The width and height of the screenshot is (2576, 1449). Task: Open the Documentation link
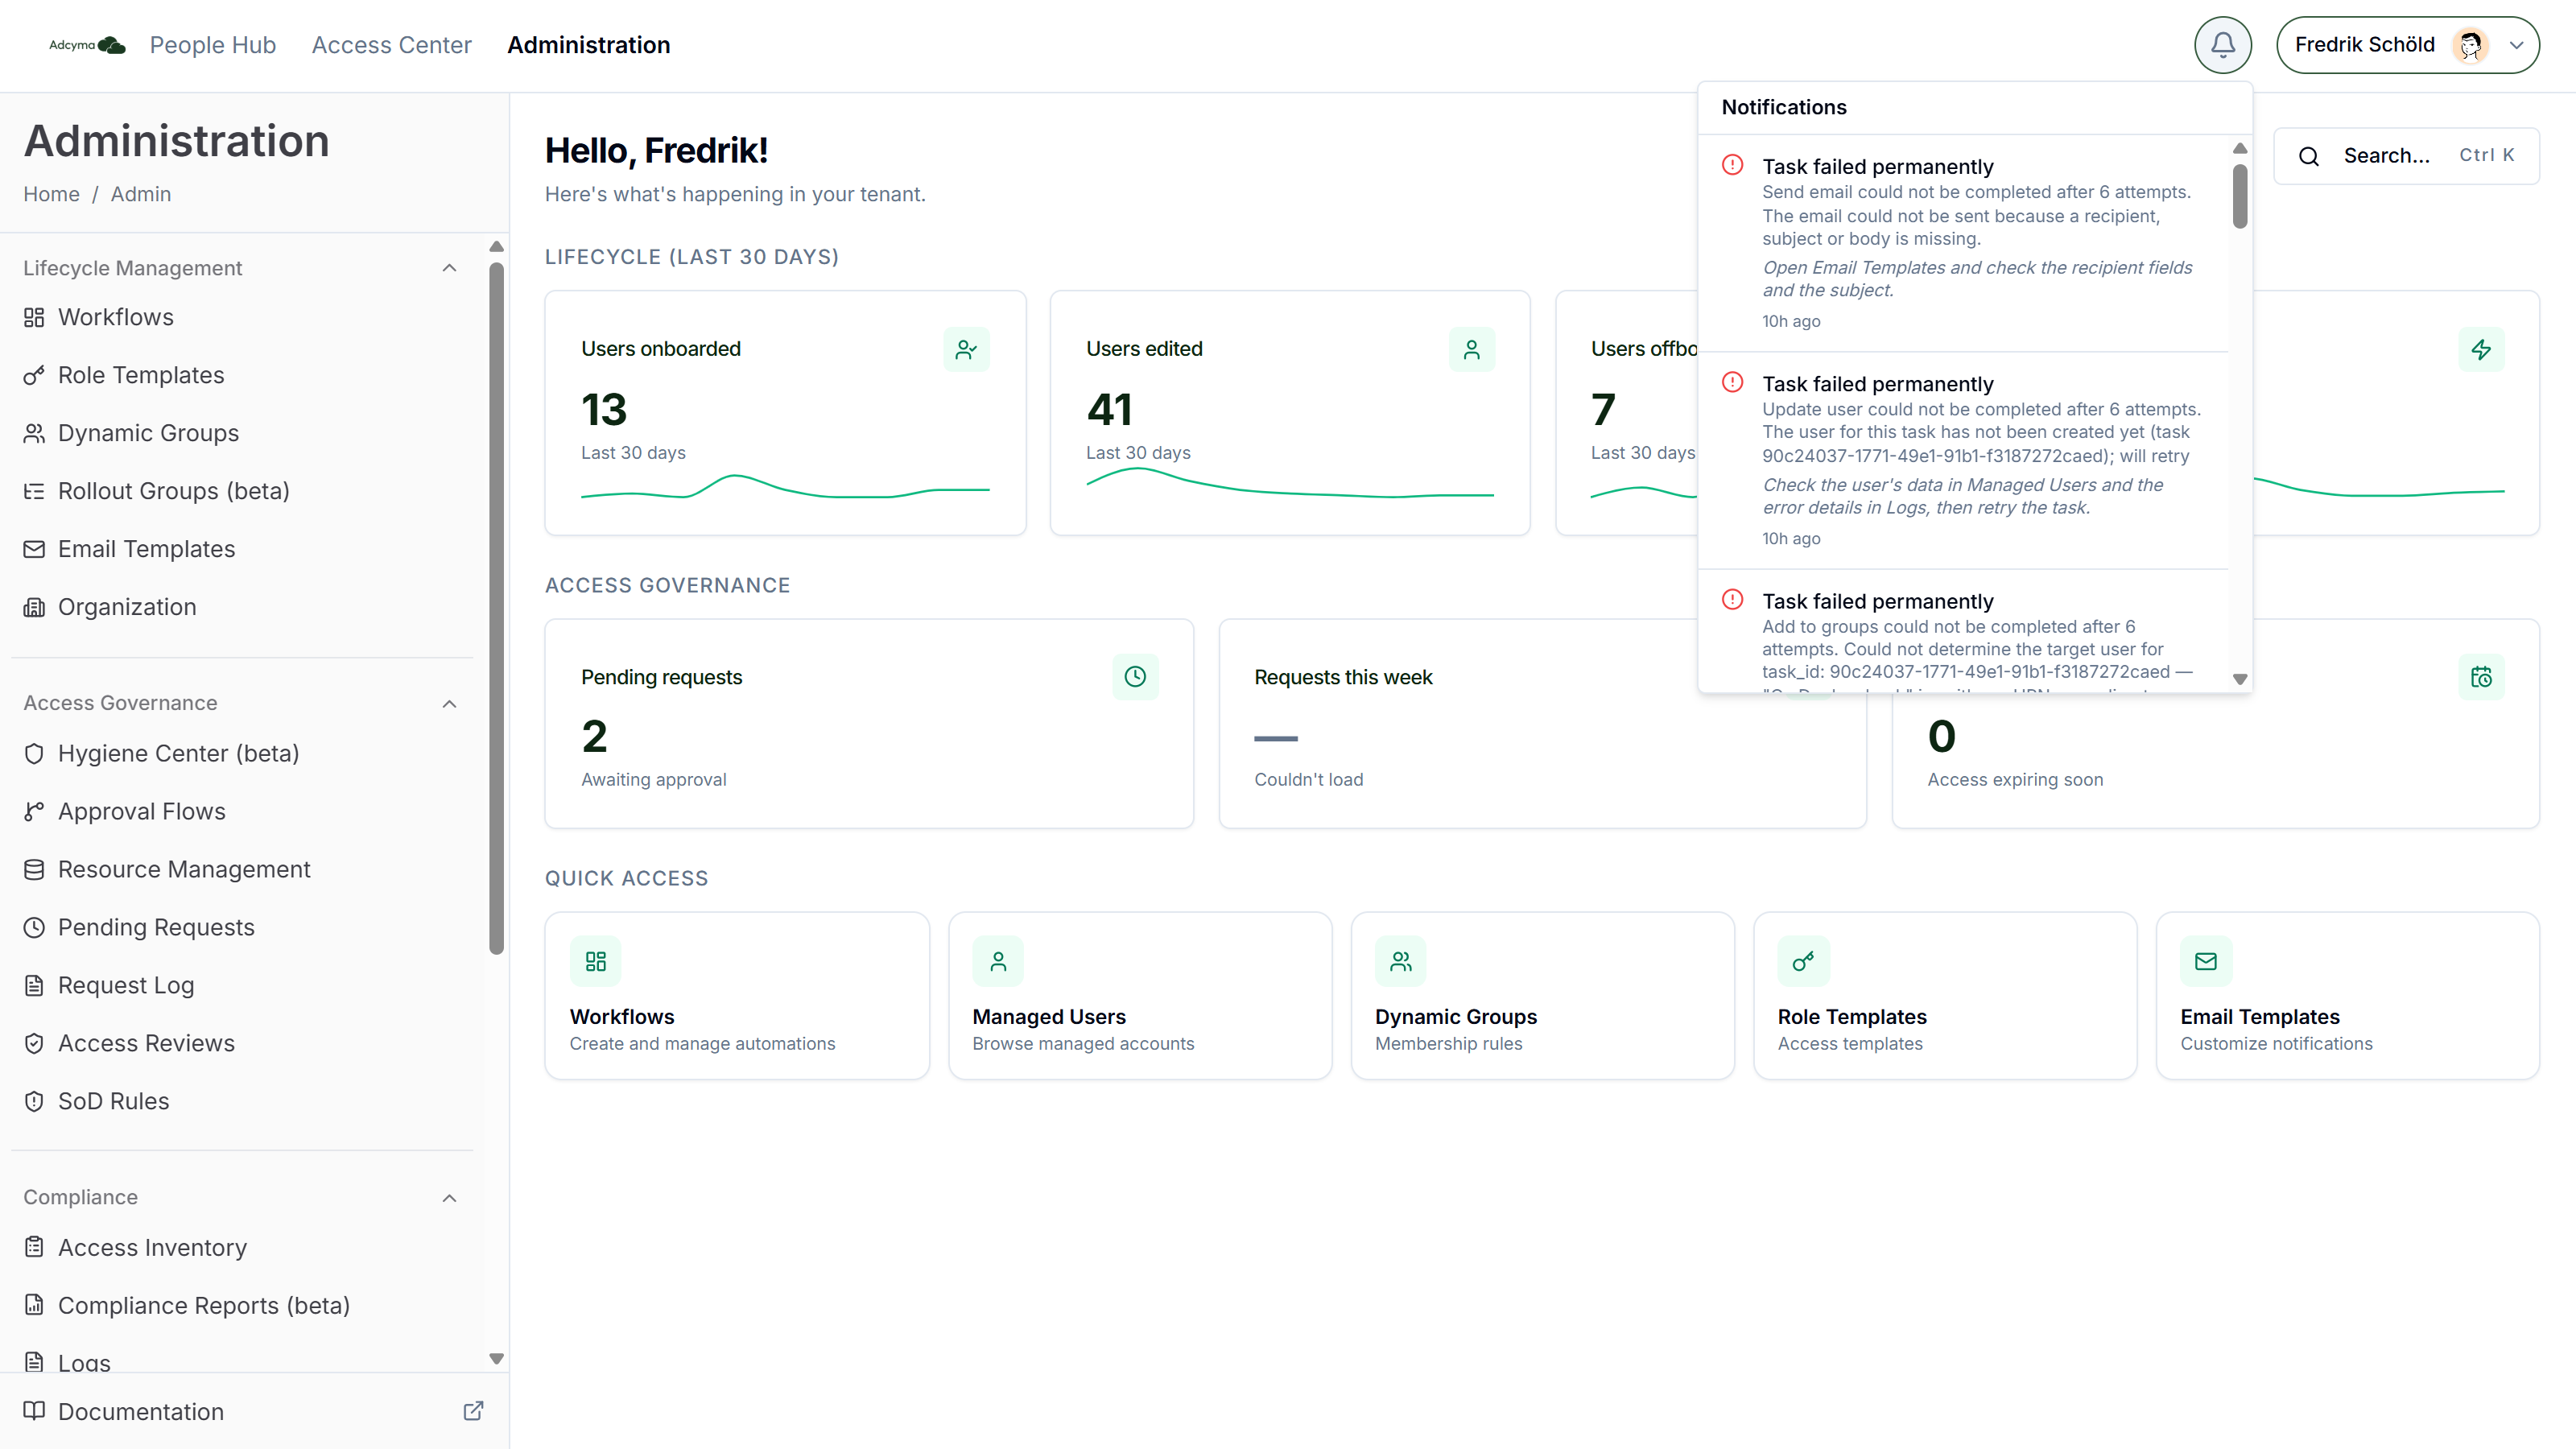coord(254,1411)
